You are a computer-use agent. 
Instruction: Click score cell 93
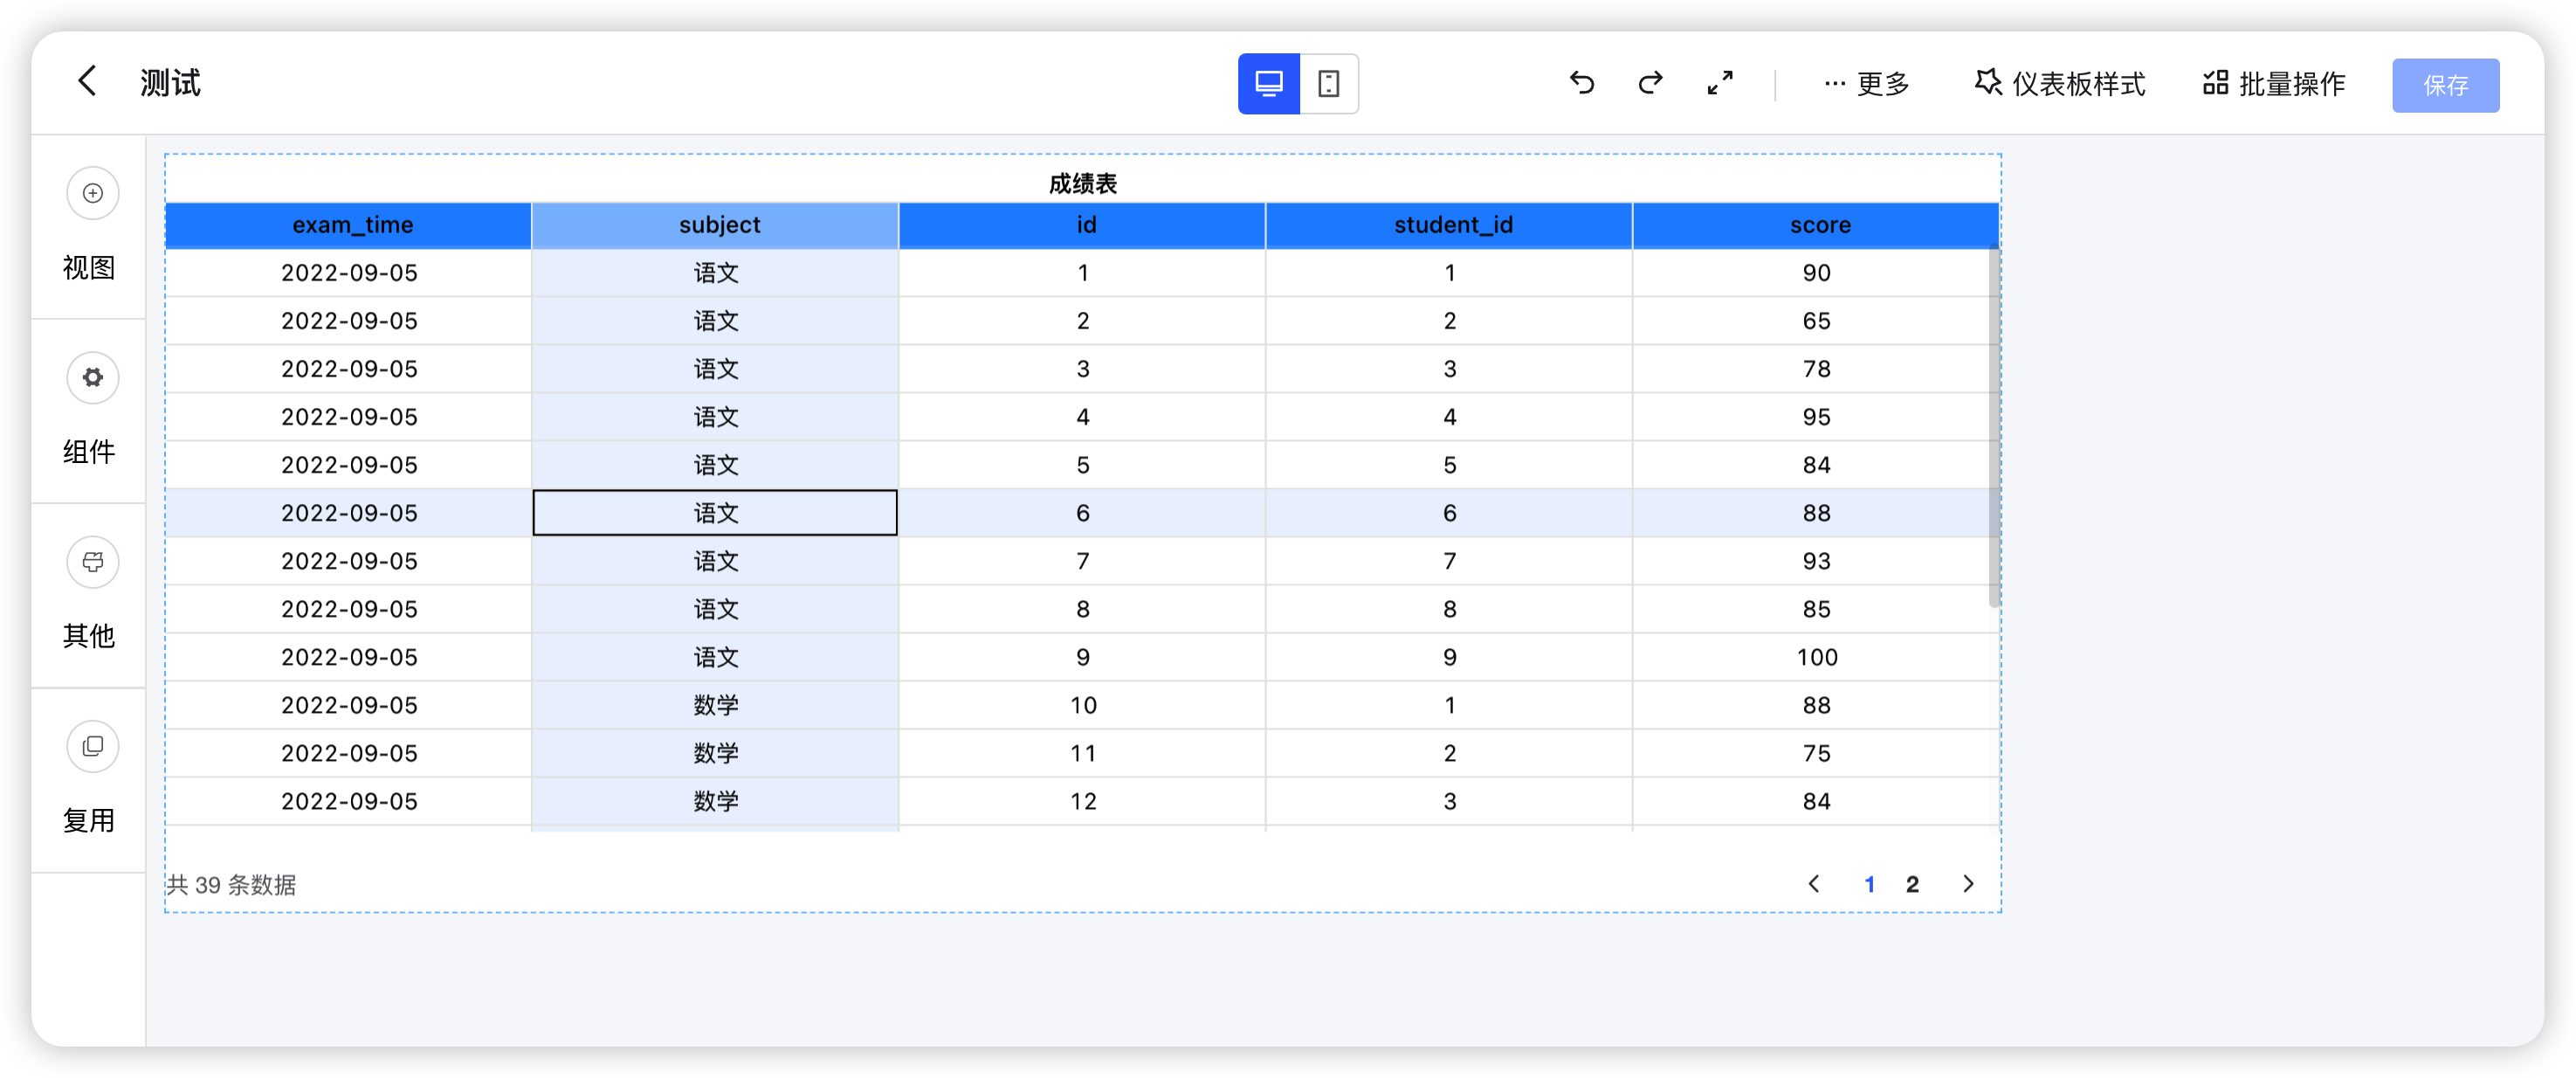pos(1816,561)
